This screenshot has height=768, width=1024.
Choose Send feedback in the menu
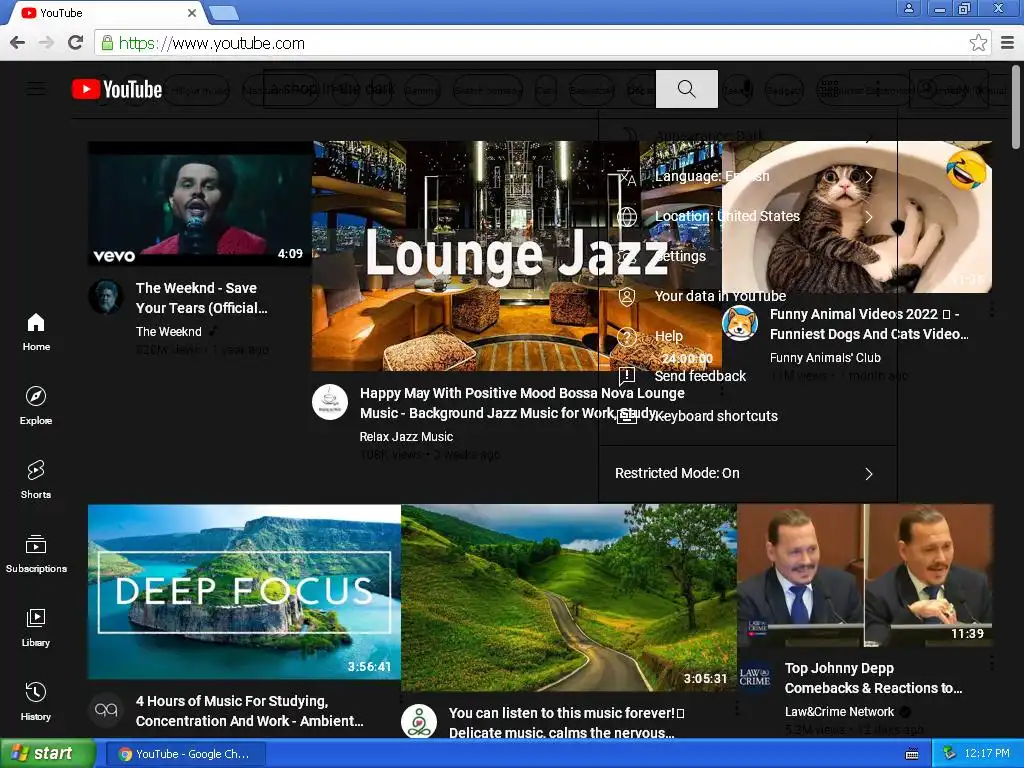point(748,376)
